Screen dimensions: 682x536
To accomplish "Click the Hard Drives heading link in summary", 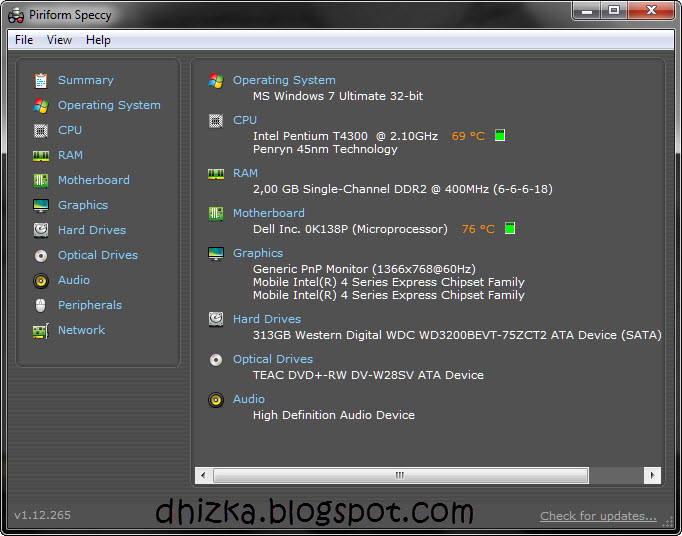I will click(267, 319).
